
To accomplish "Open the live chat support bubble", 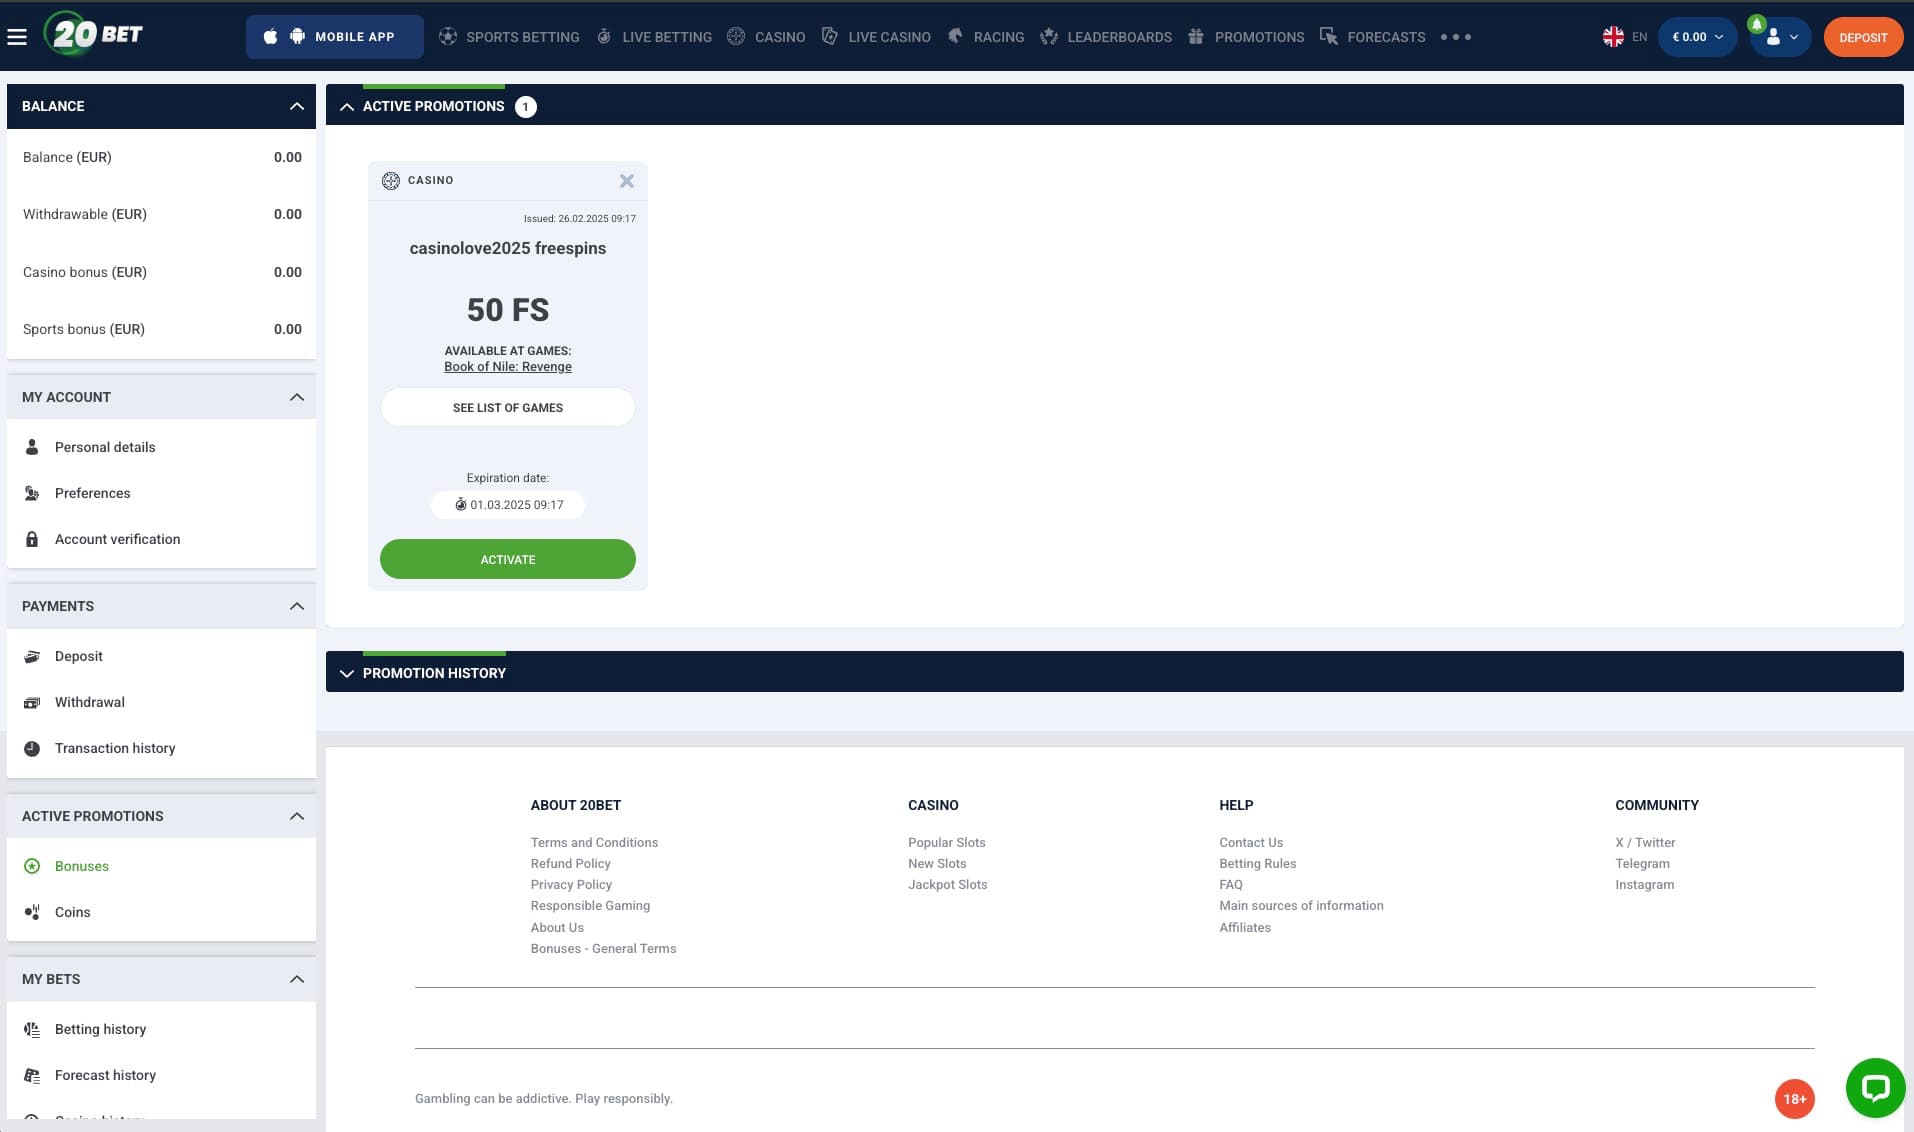I will pyautogui.click(x=1874, y=1087).
